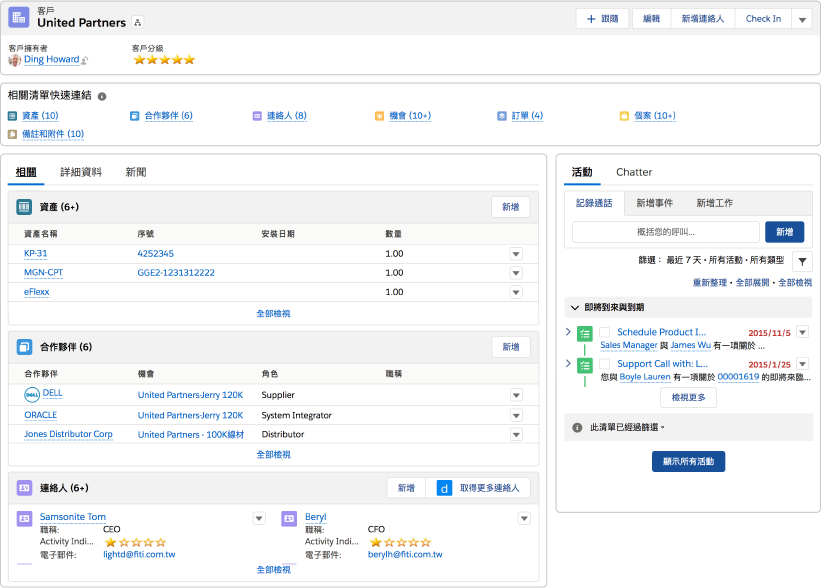Click the Check In button
This screenshot has width=821, height=588.
(763, 19)
